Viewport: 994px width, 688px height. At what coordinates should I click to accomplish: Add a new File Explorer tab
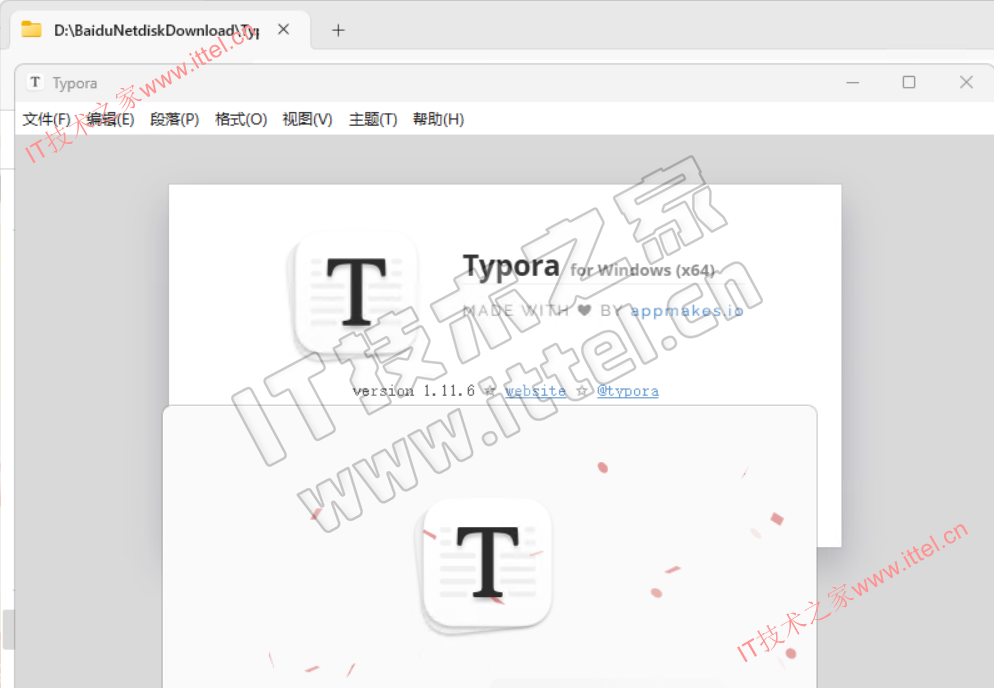(338, 30)
